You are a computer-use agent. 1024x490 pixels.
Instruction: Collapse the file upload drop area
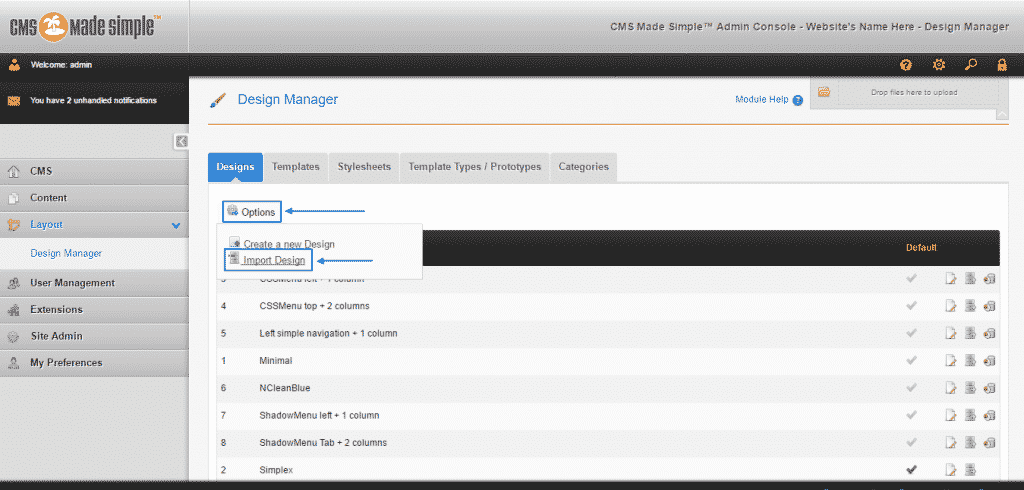click(x=1002, y=115)
